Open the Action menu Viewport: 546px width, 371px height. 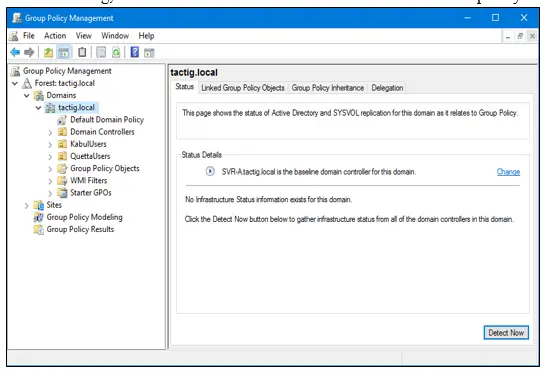55,36
